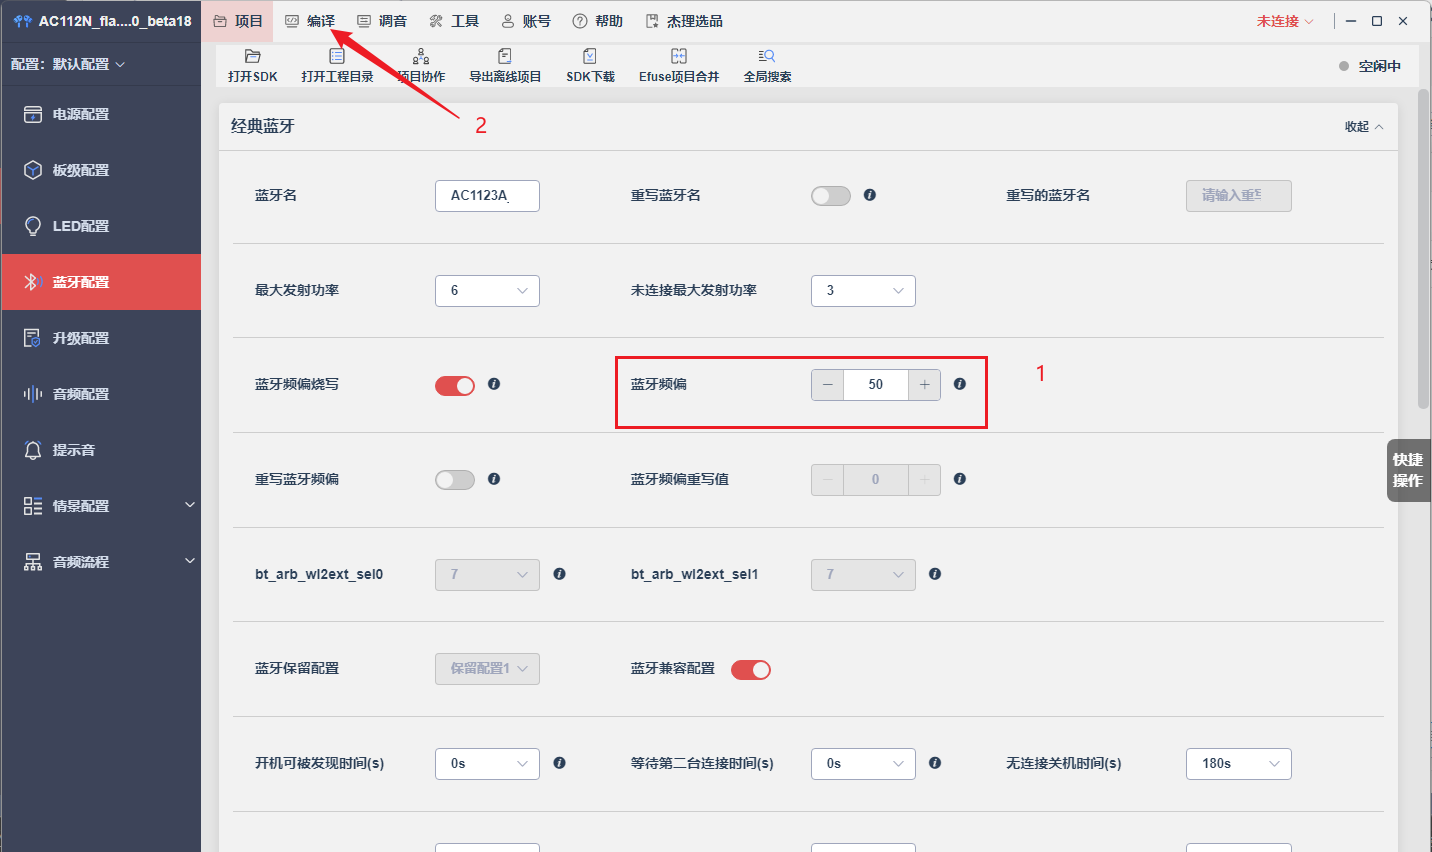Click the info icon next to 蓝牙频偏烧写
The width and height of the screenshot is (1432, 852).
(x=494, y=384)
